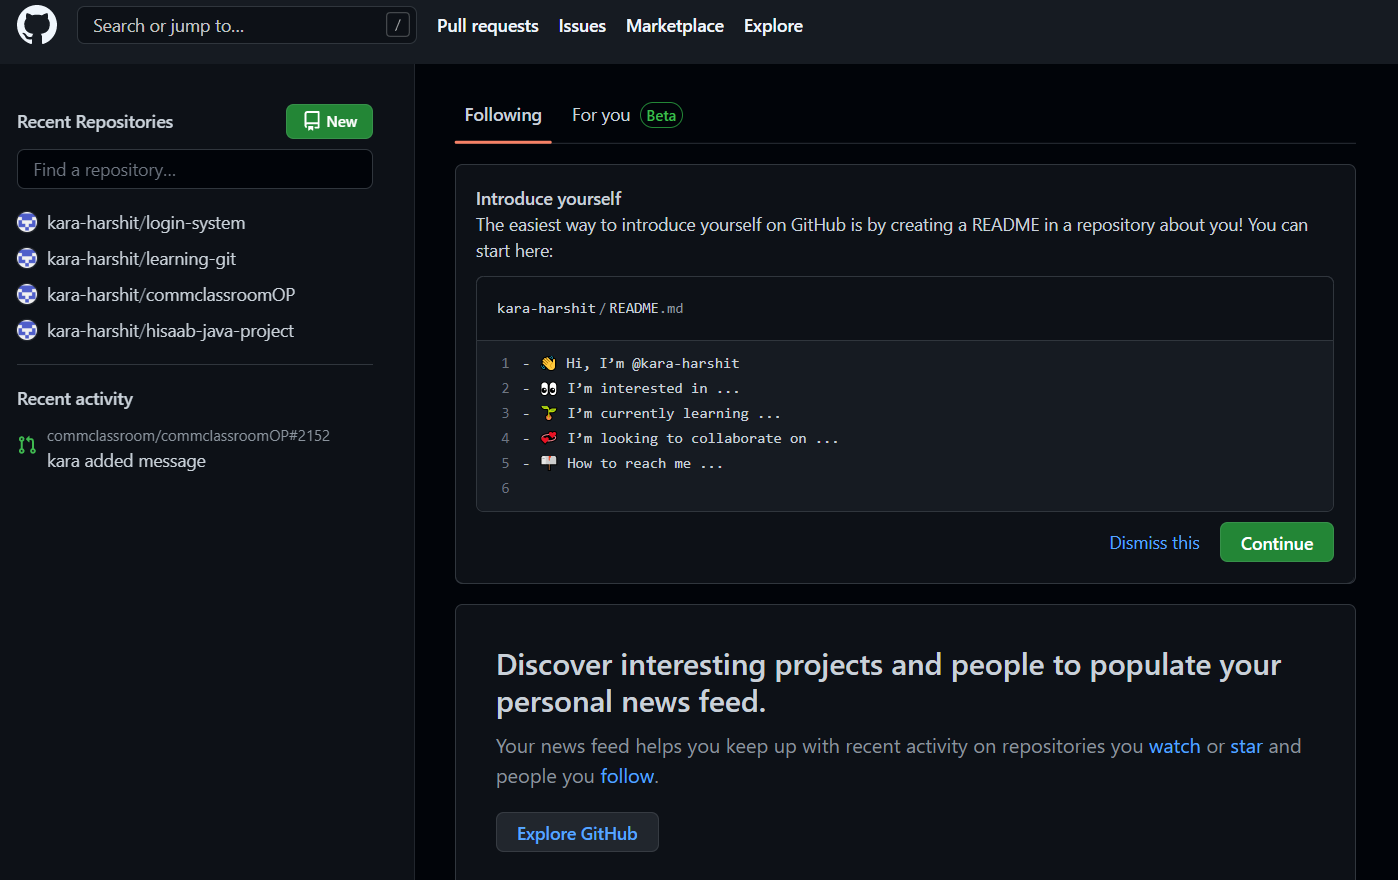Click avatar icon beside kara-harshit/login-system
Screen dimensions: 1398x880
pyautogui.click(x=27, y=222)
